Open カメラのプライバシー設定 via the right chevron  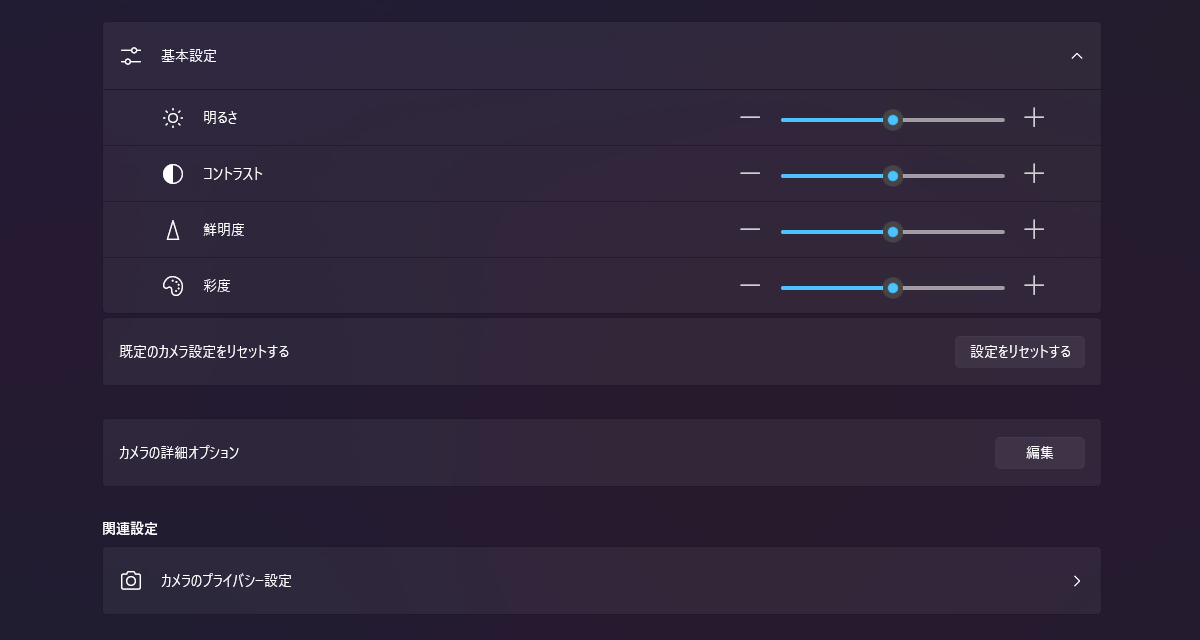(1077, 581)
